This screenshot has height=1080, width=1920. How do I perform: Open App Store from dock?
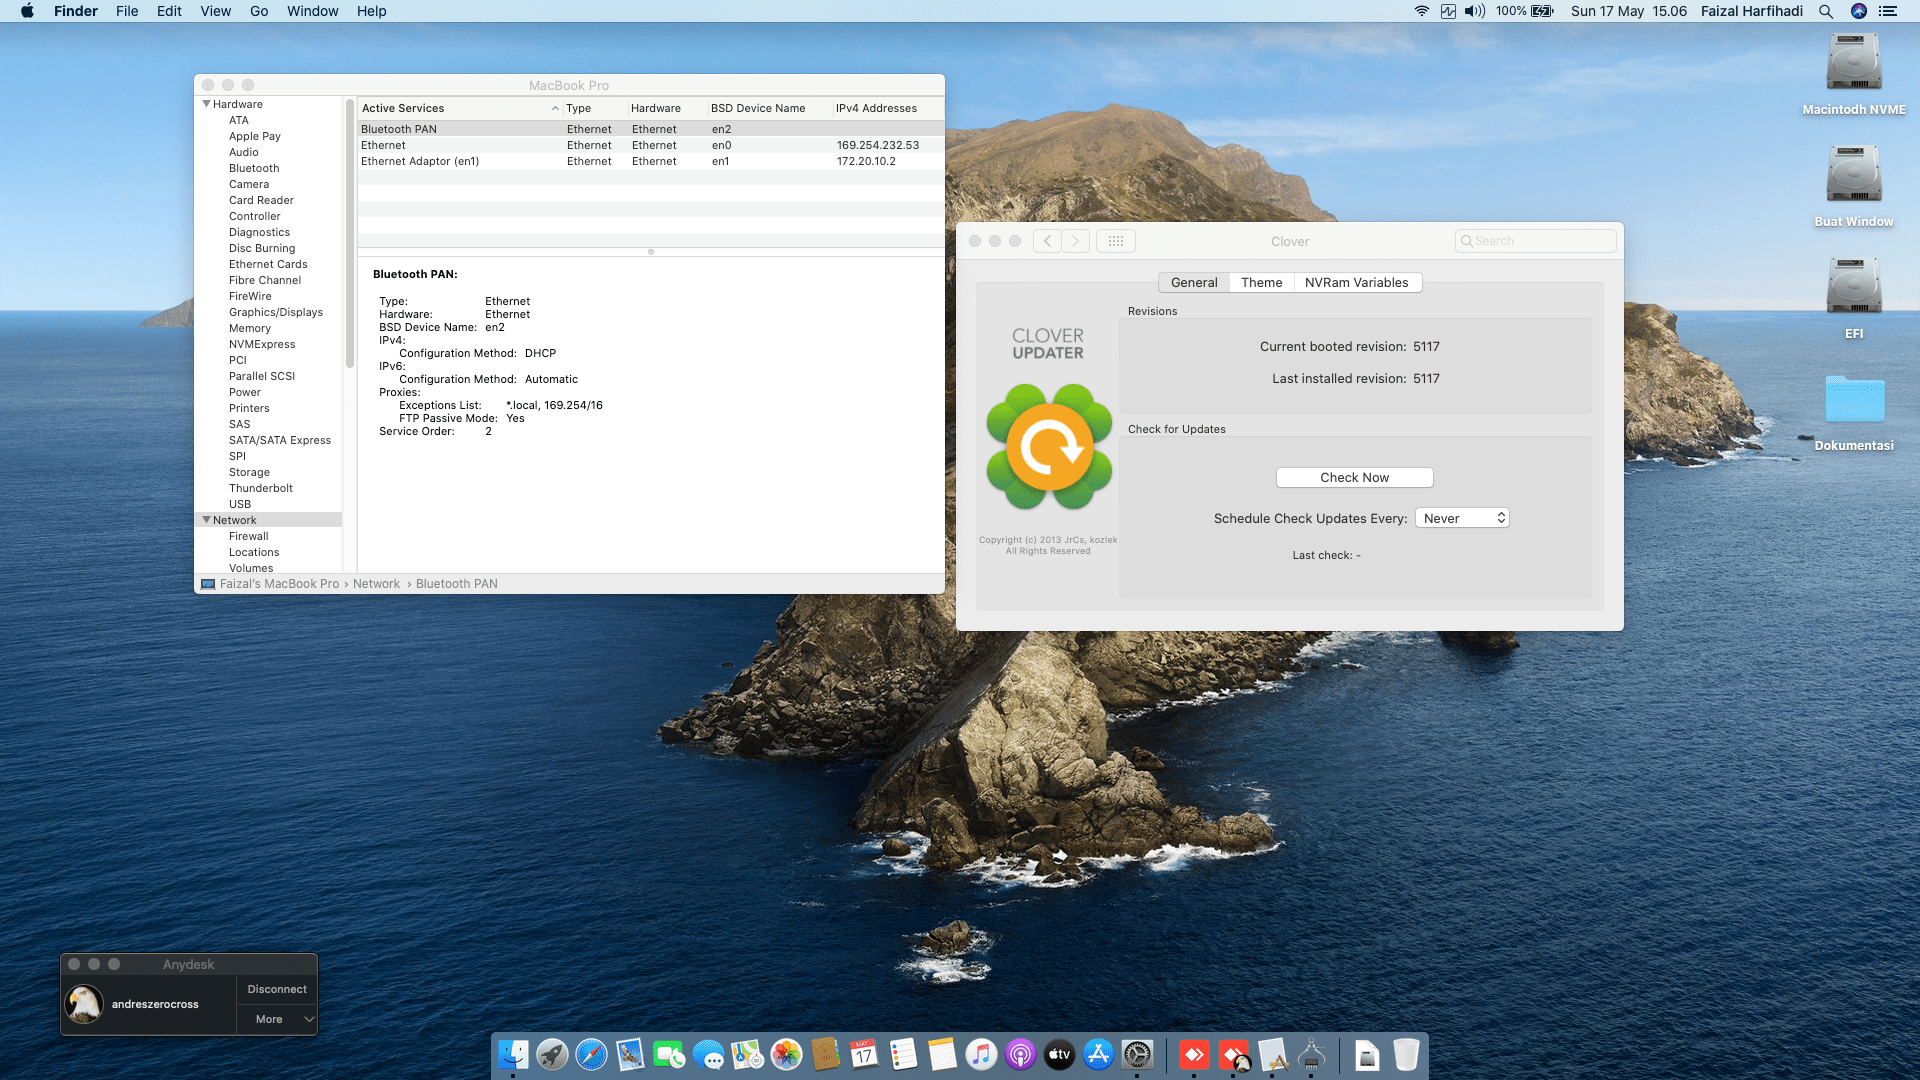(1098, 1054)
